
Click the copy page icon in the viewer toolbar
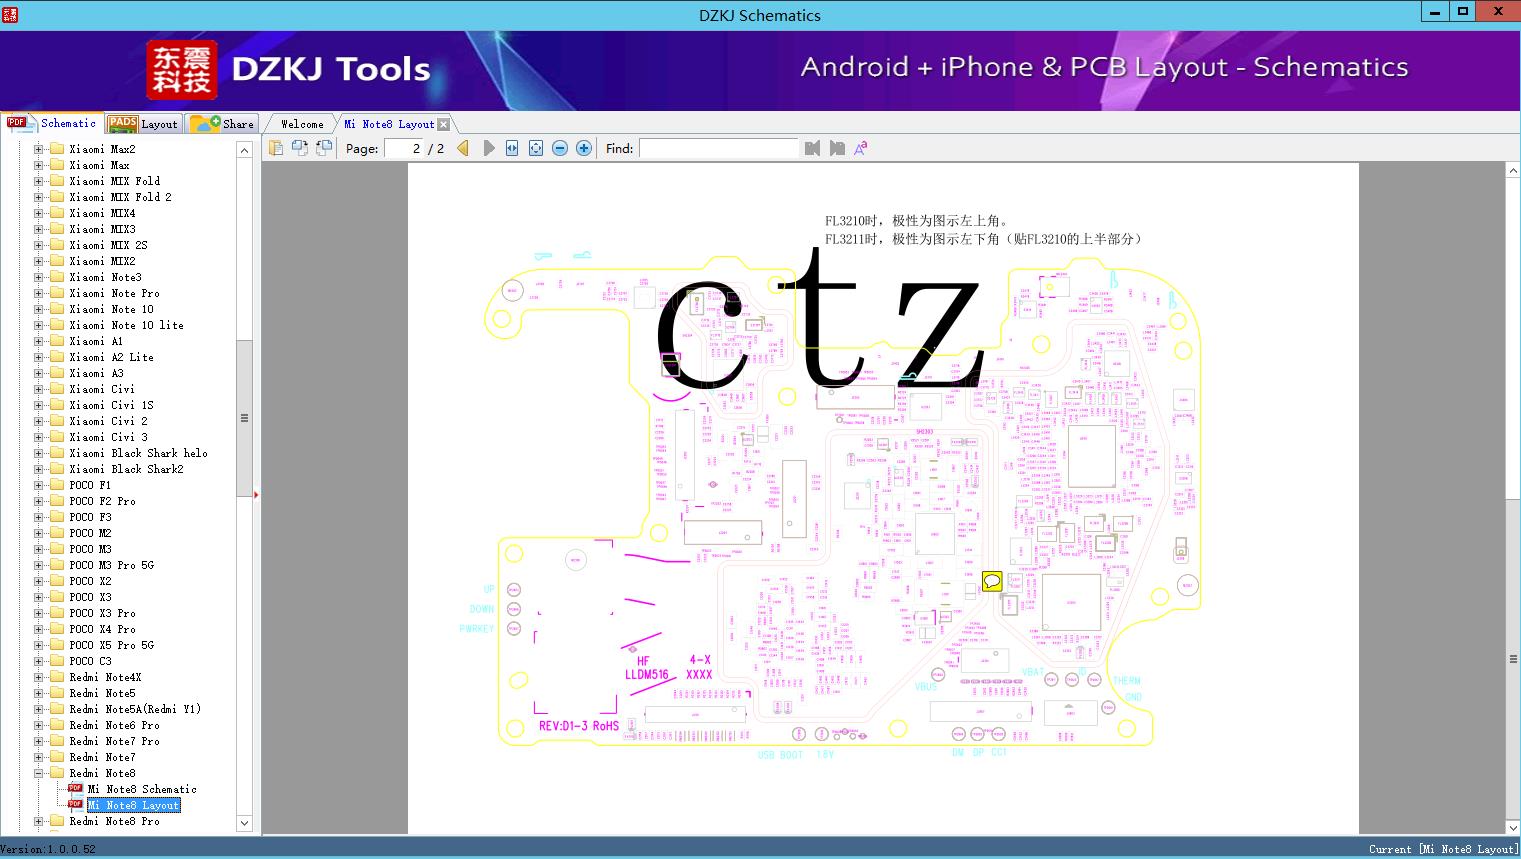click(x=276, y=148)
